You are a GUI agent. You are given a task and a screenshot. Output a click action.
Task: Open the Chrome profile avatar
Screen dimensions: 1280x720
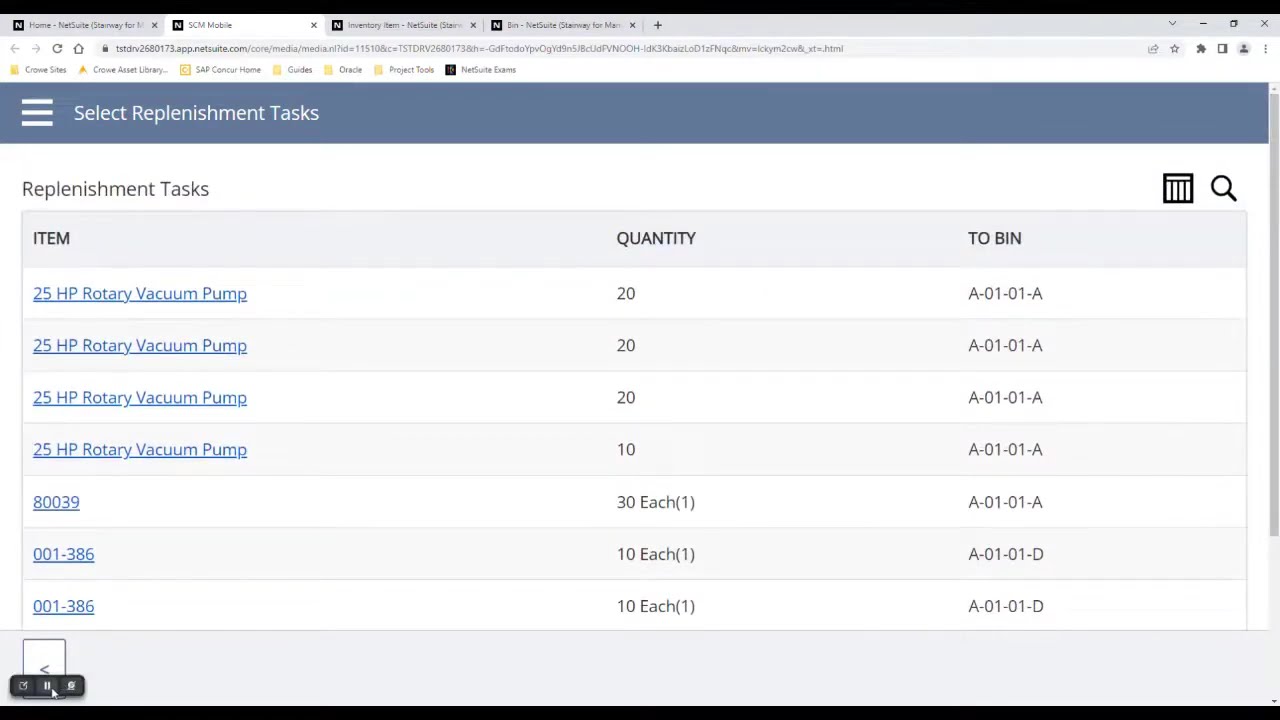(1244, 48)
